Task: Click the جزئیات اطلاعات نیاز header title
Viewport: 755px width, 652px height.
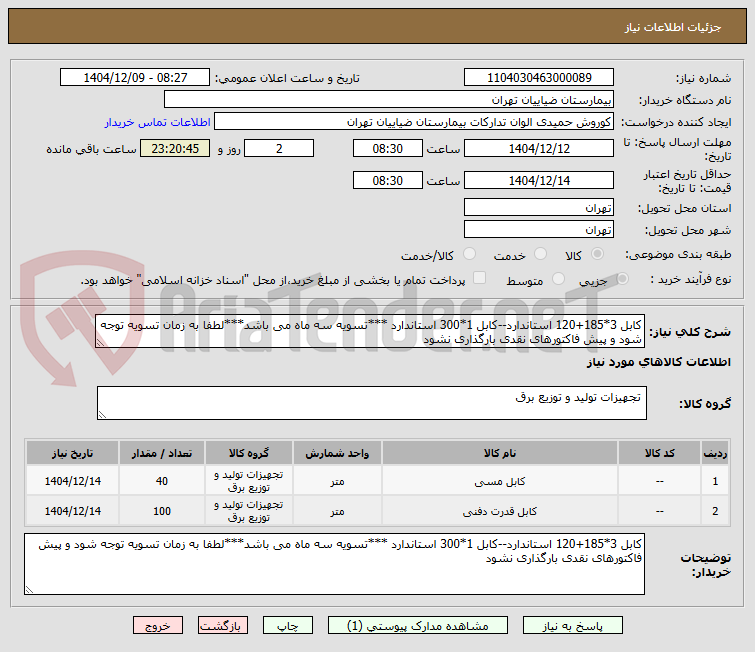Action: coord(673,27)
